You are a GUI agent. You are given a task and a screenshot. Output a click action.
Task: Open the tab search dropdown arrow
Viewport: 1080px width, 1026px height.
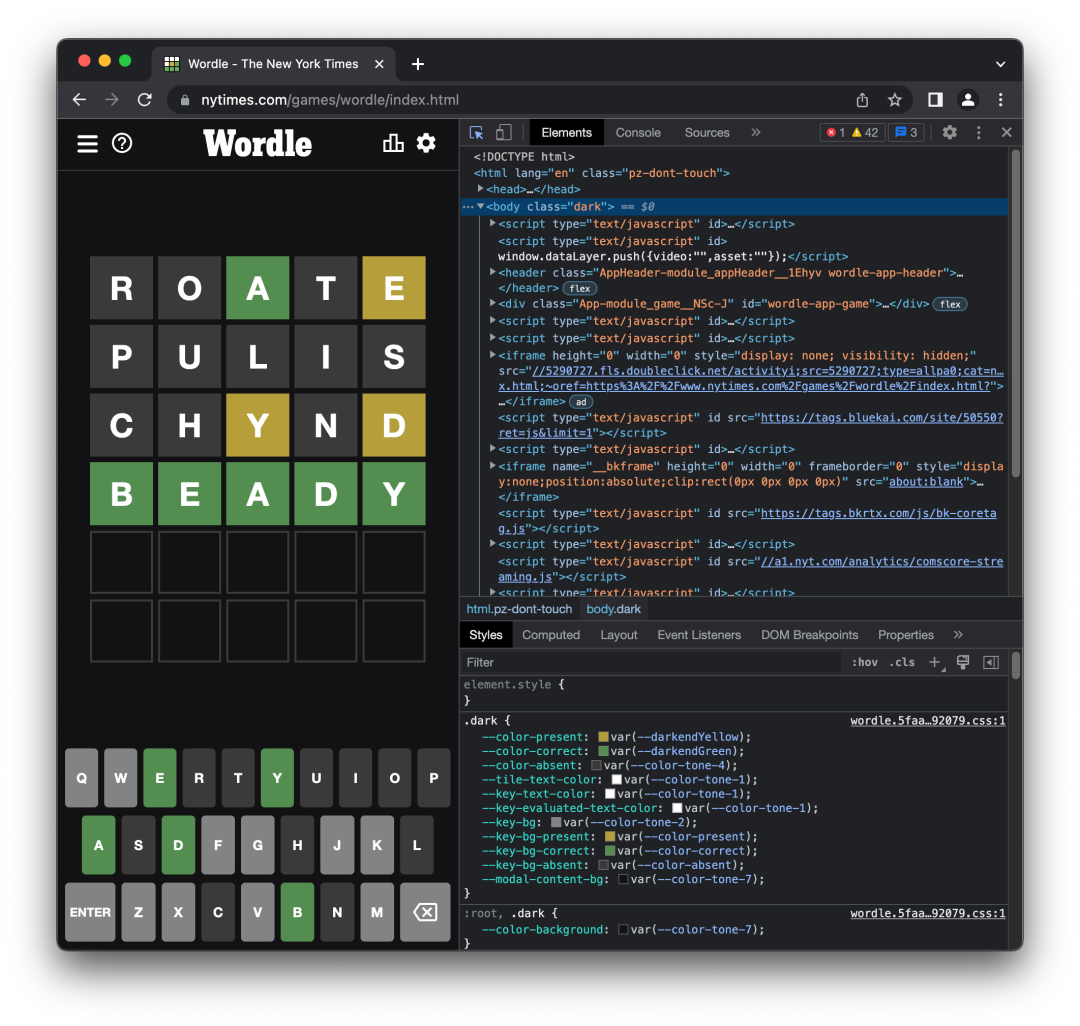[x=1000, y=64]
